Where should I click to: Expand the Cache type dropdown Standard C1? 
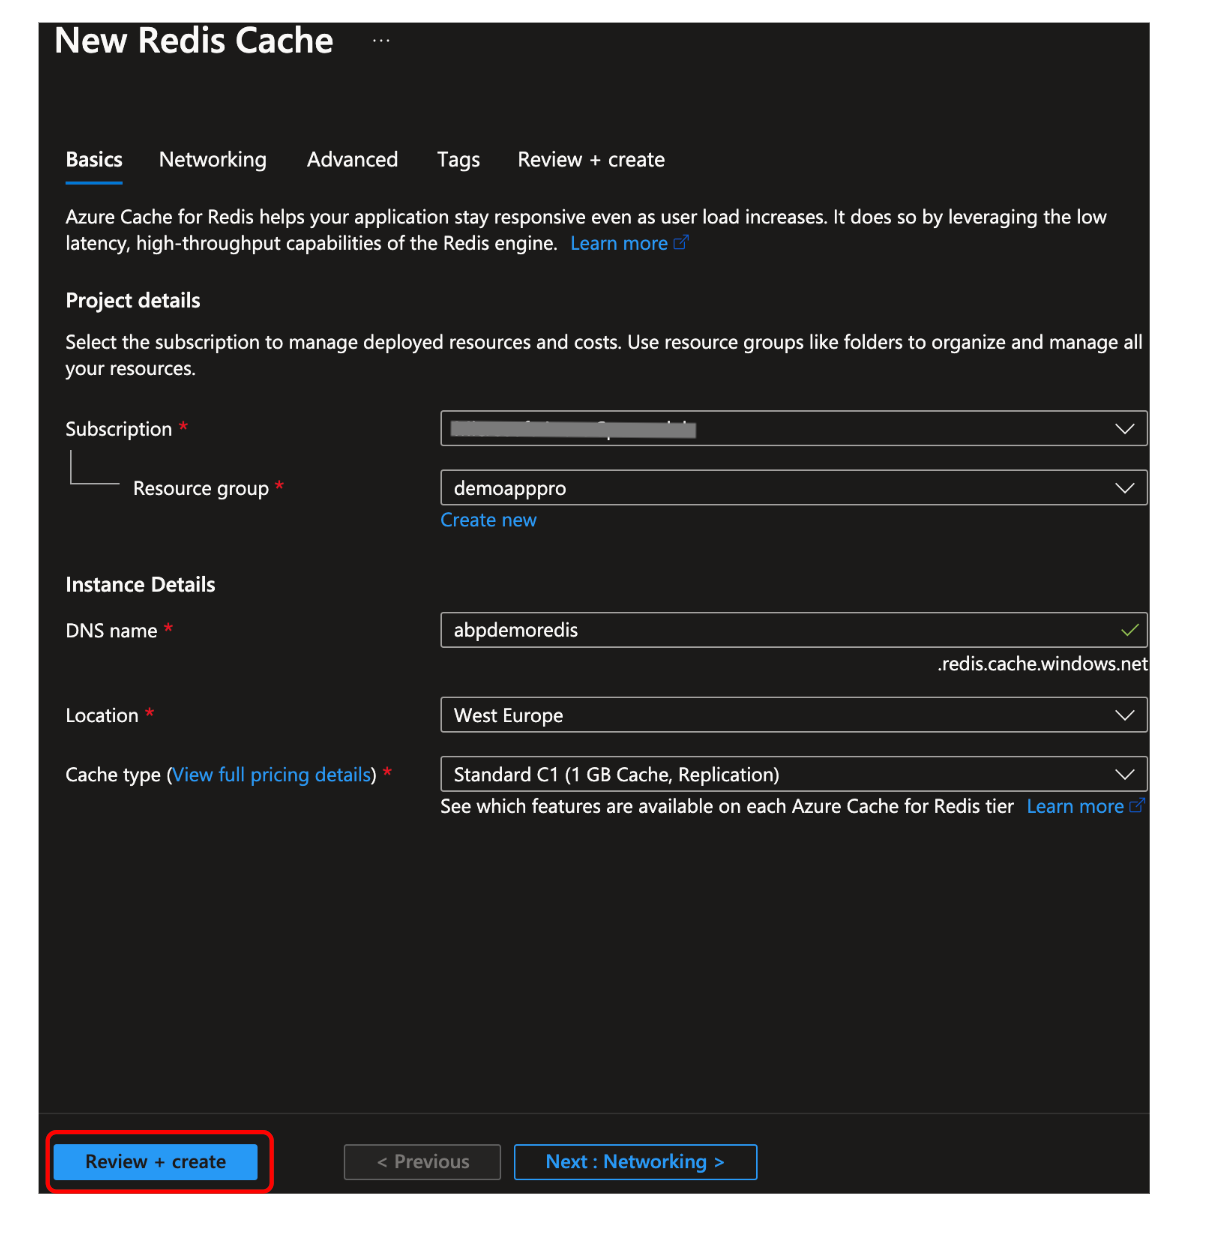pyautogui.click(x=794, y=774)
